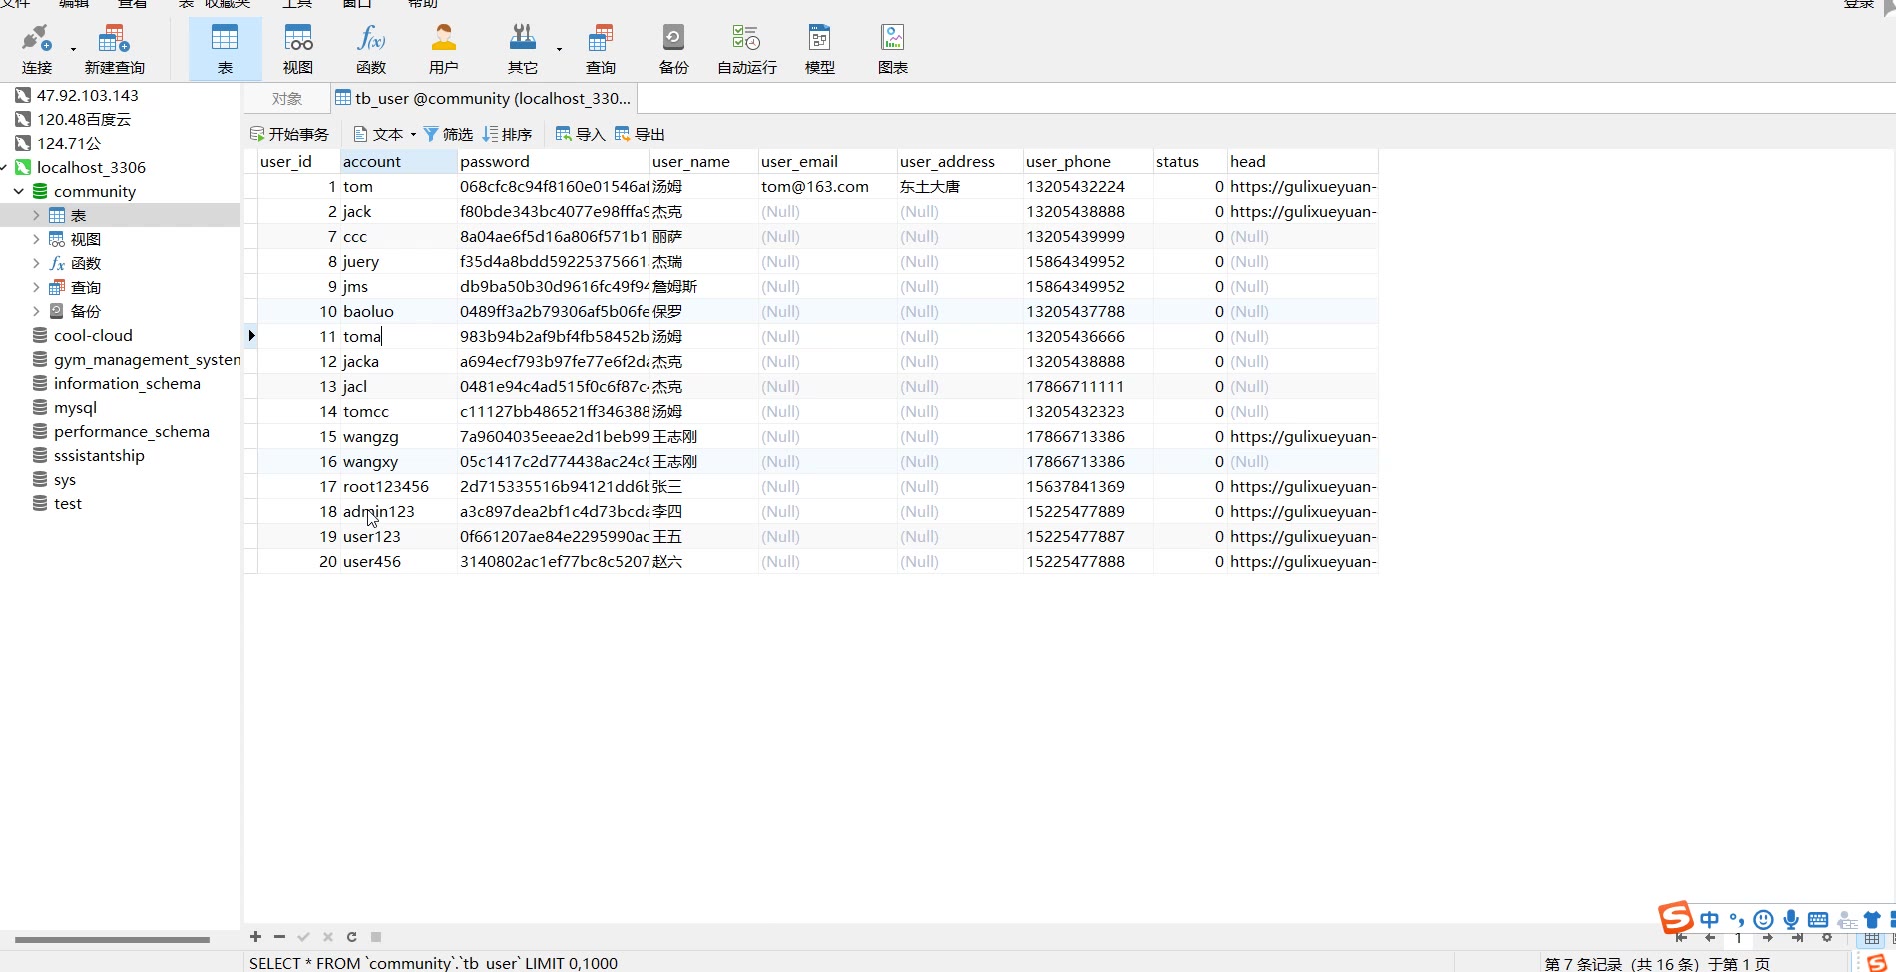Viewport: 1896px width, 972px height.
Task: Click the 备份 (Backup) toolbar icon
Action: 673,49
